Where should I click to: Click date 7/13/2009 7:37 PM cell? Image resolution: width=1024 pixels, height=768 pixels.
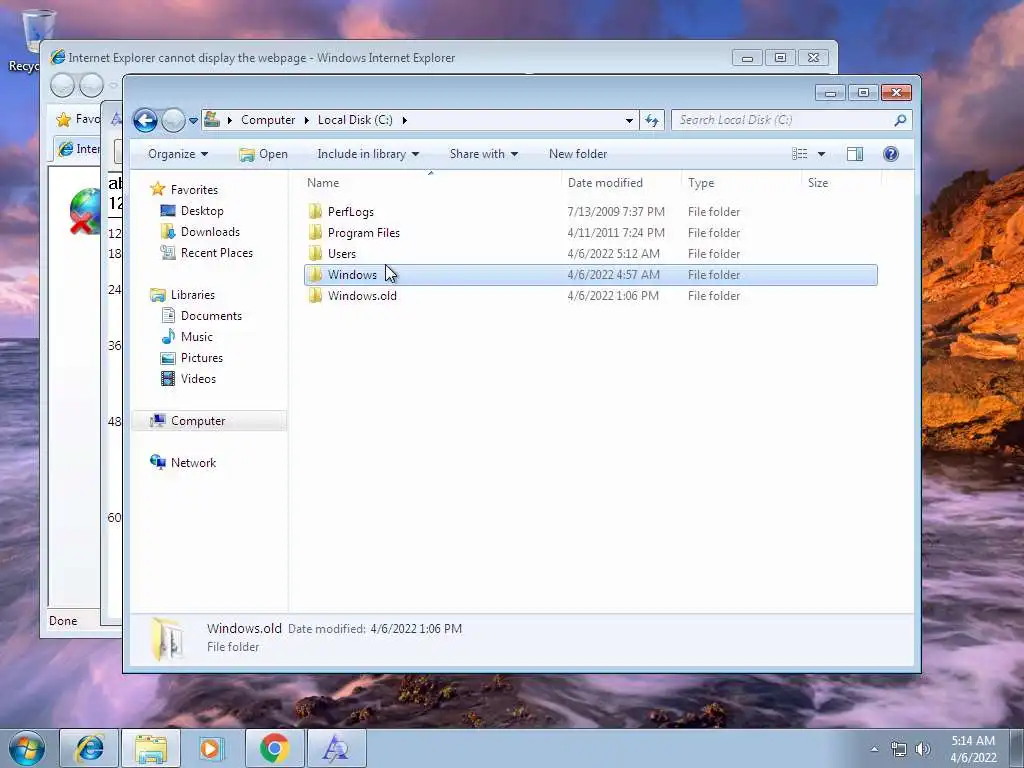tap(616, 212)
